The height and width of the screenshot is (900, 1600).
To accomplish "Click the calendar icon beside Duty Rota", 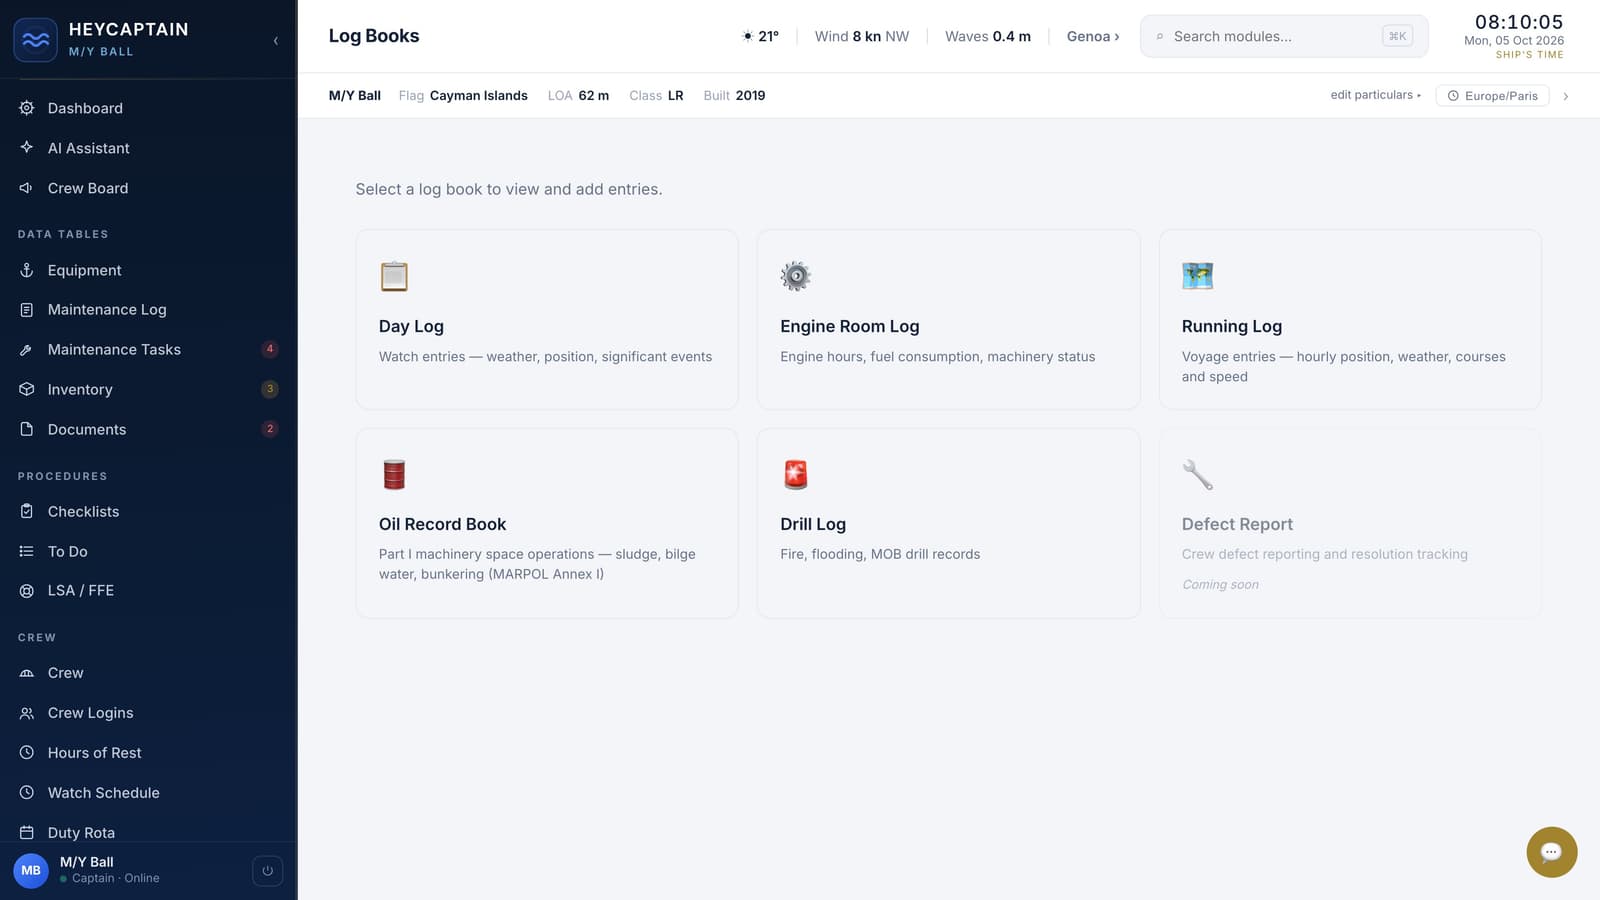I will coord(27,832).
